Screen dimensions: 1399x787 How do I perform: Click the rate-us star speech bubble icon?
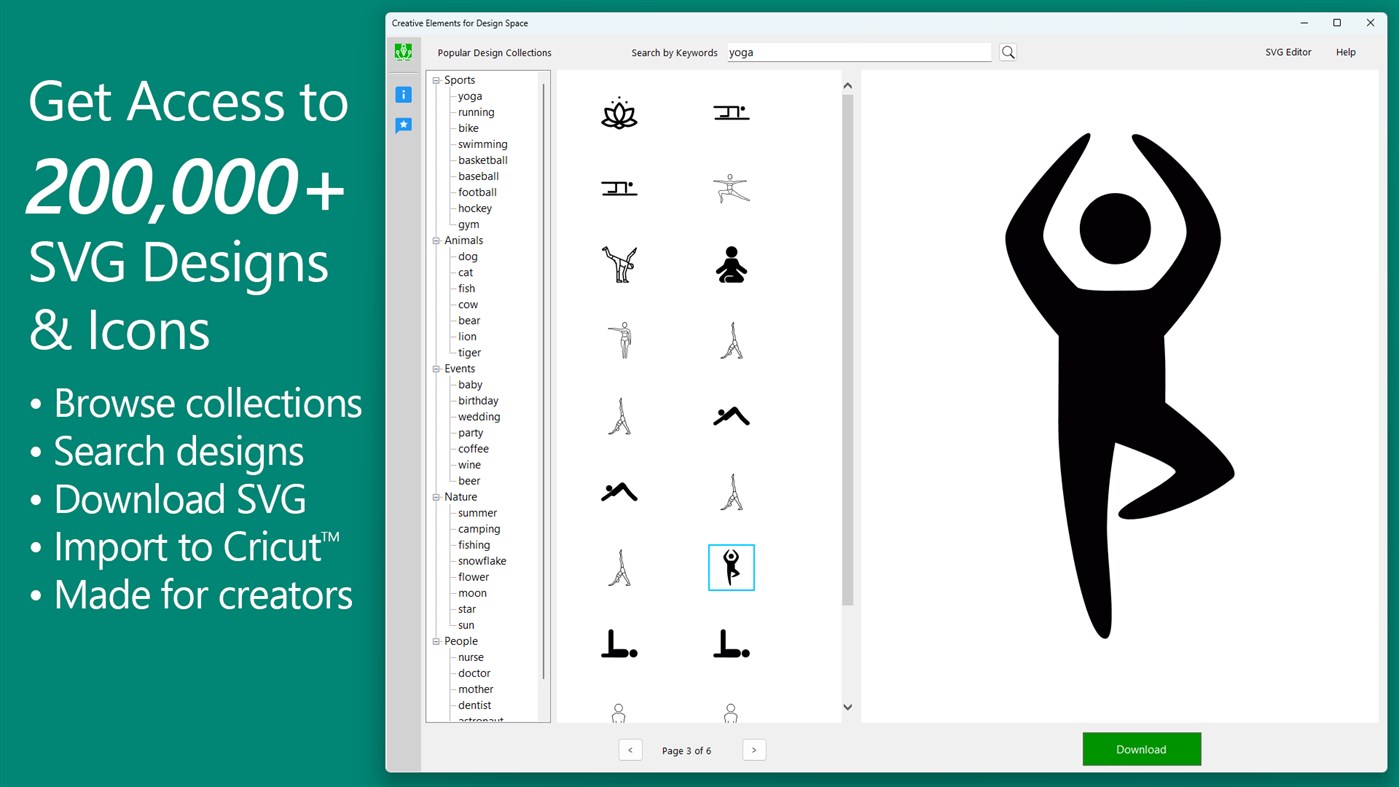tap(403, 124)
